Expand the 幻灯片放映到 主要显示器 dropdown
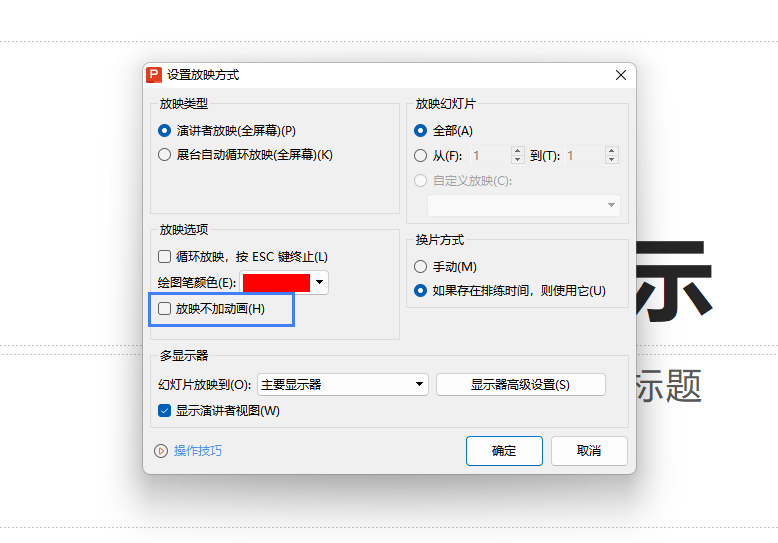The width and height of the screenshot is (778, 543). click(x=343, y=385)
